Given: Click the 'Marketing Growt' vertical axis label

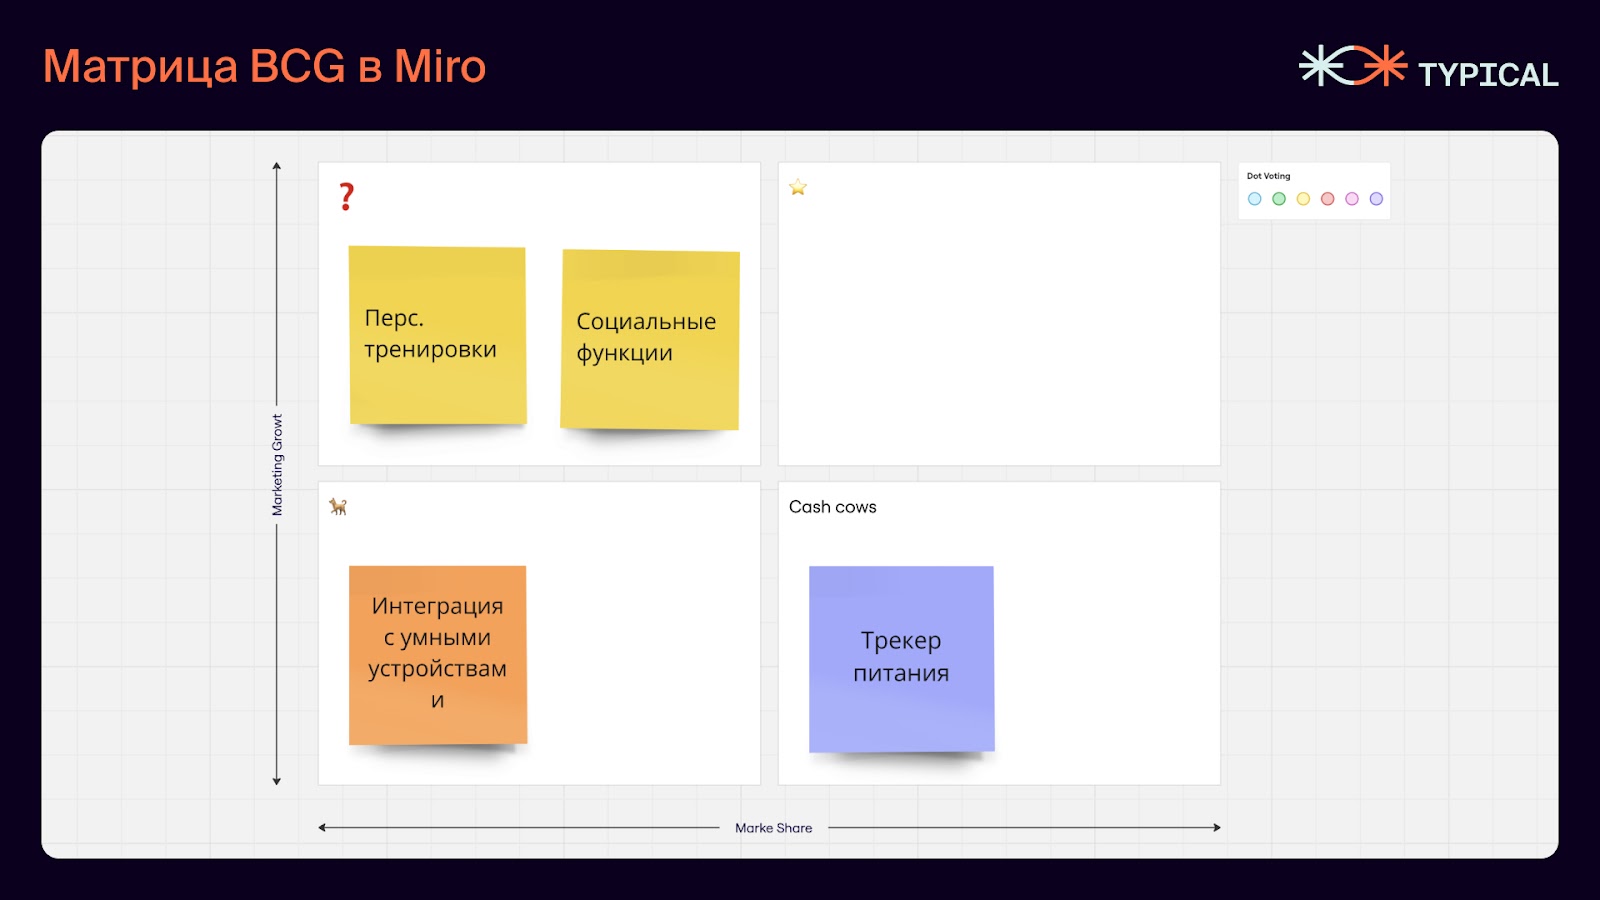Looking at the screenshot, I should pos(277,465).
